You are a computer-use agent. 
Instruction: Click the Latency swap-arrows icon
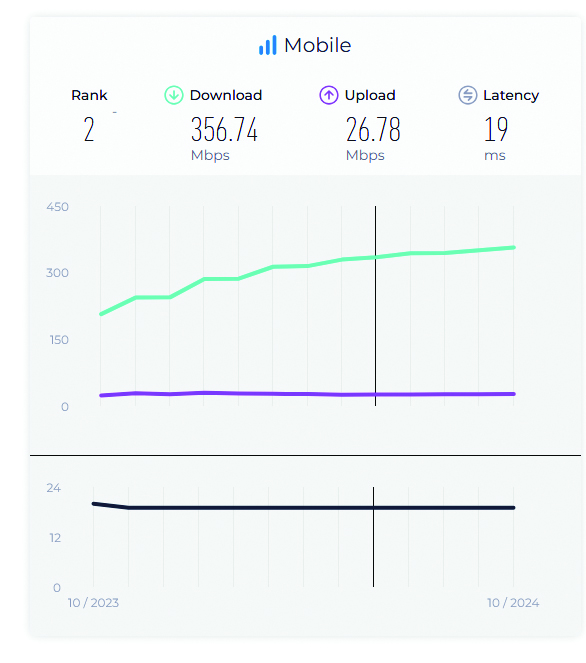pyautogui.click(x=468, y=95)
